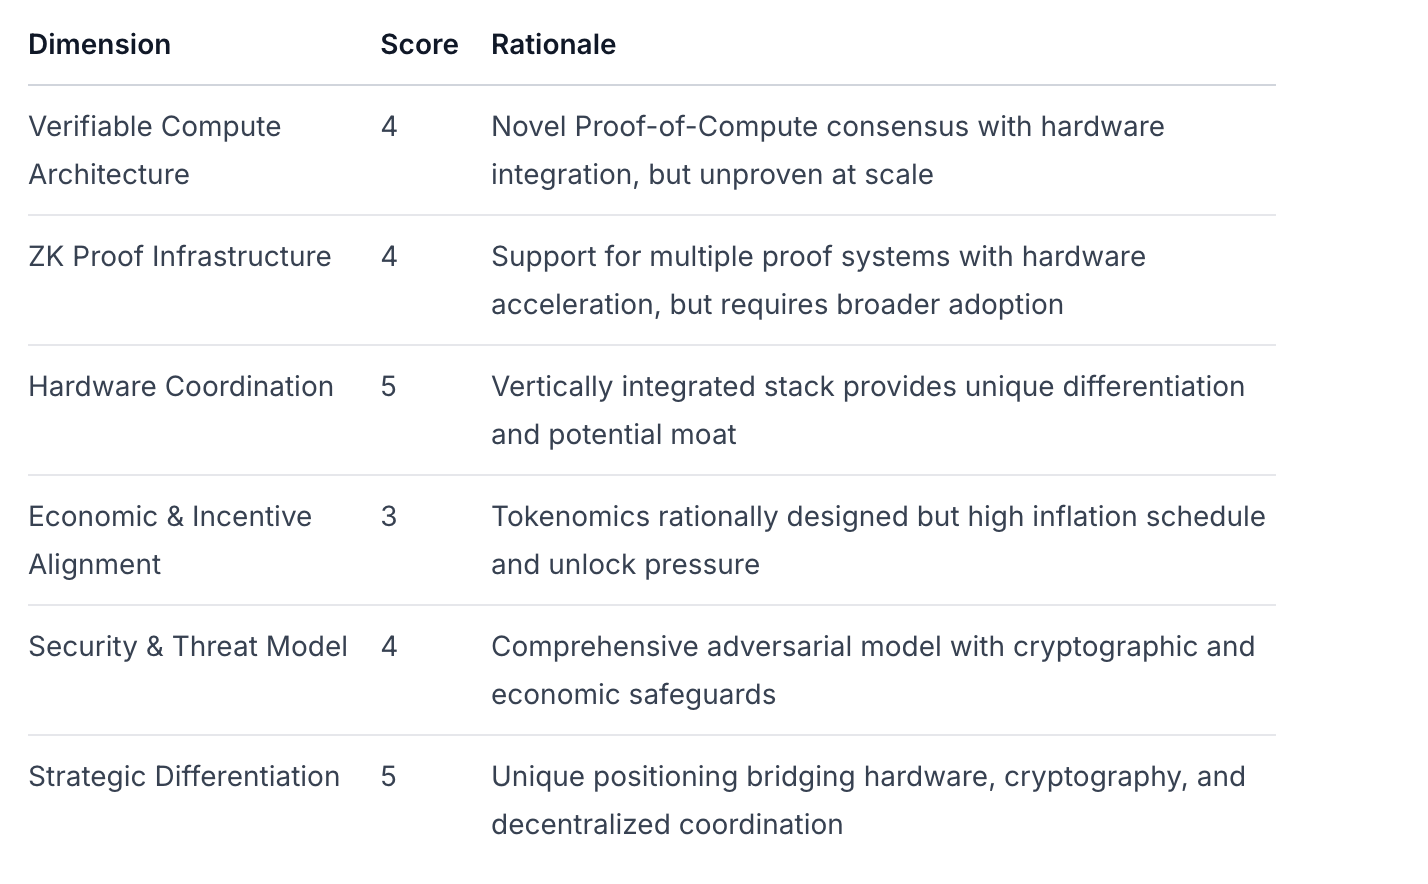
Task: Select the ZK Proof Infrastructure cell
Action: pyautogui.click(x=180, y=256)
